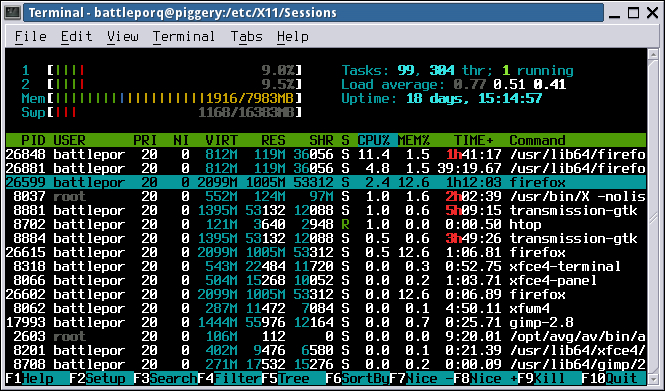665x391 pixels.
Task: Open the Help menu
Action: 293,37
